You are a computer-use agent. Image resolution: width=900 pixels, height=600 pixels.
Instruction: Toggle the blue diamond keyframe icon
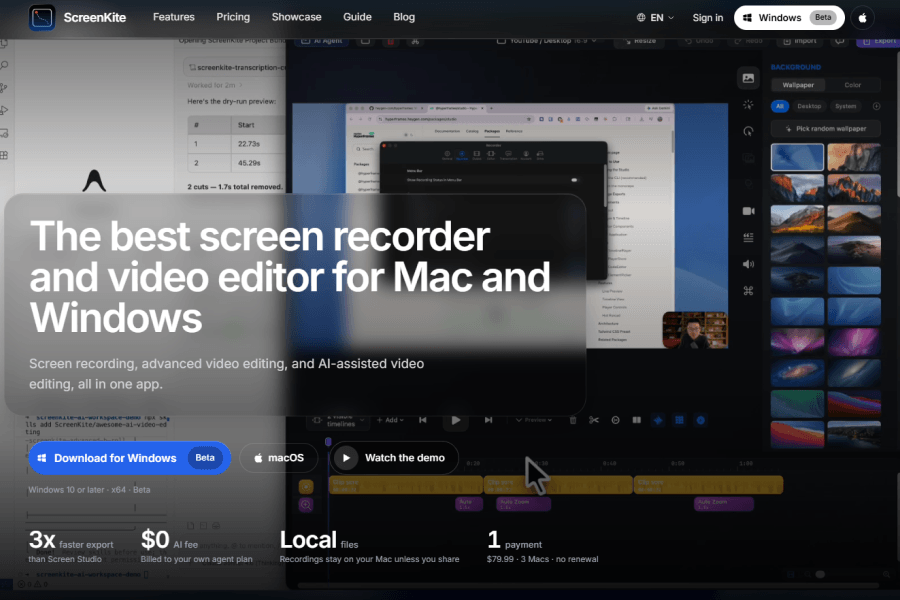pyautogui.click(x=658, y=420)
